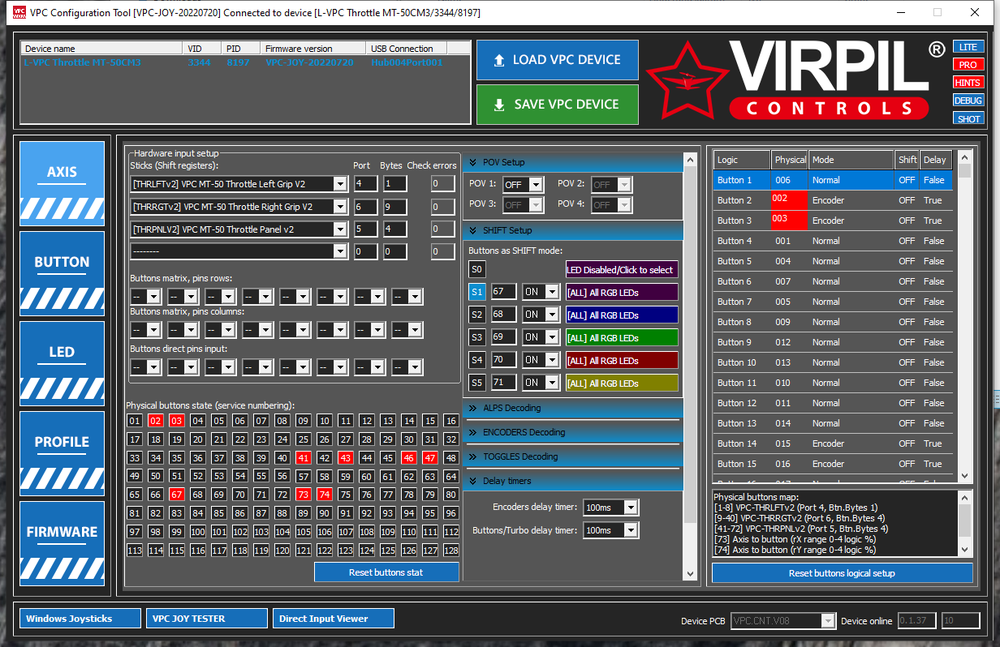Click scroll down arrow of logic list
The height and width of the screenshot is (647, 1000).
click(964, 475)
